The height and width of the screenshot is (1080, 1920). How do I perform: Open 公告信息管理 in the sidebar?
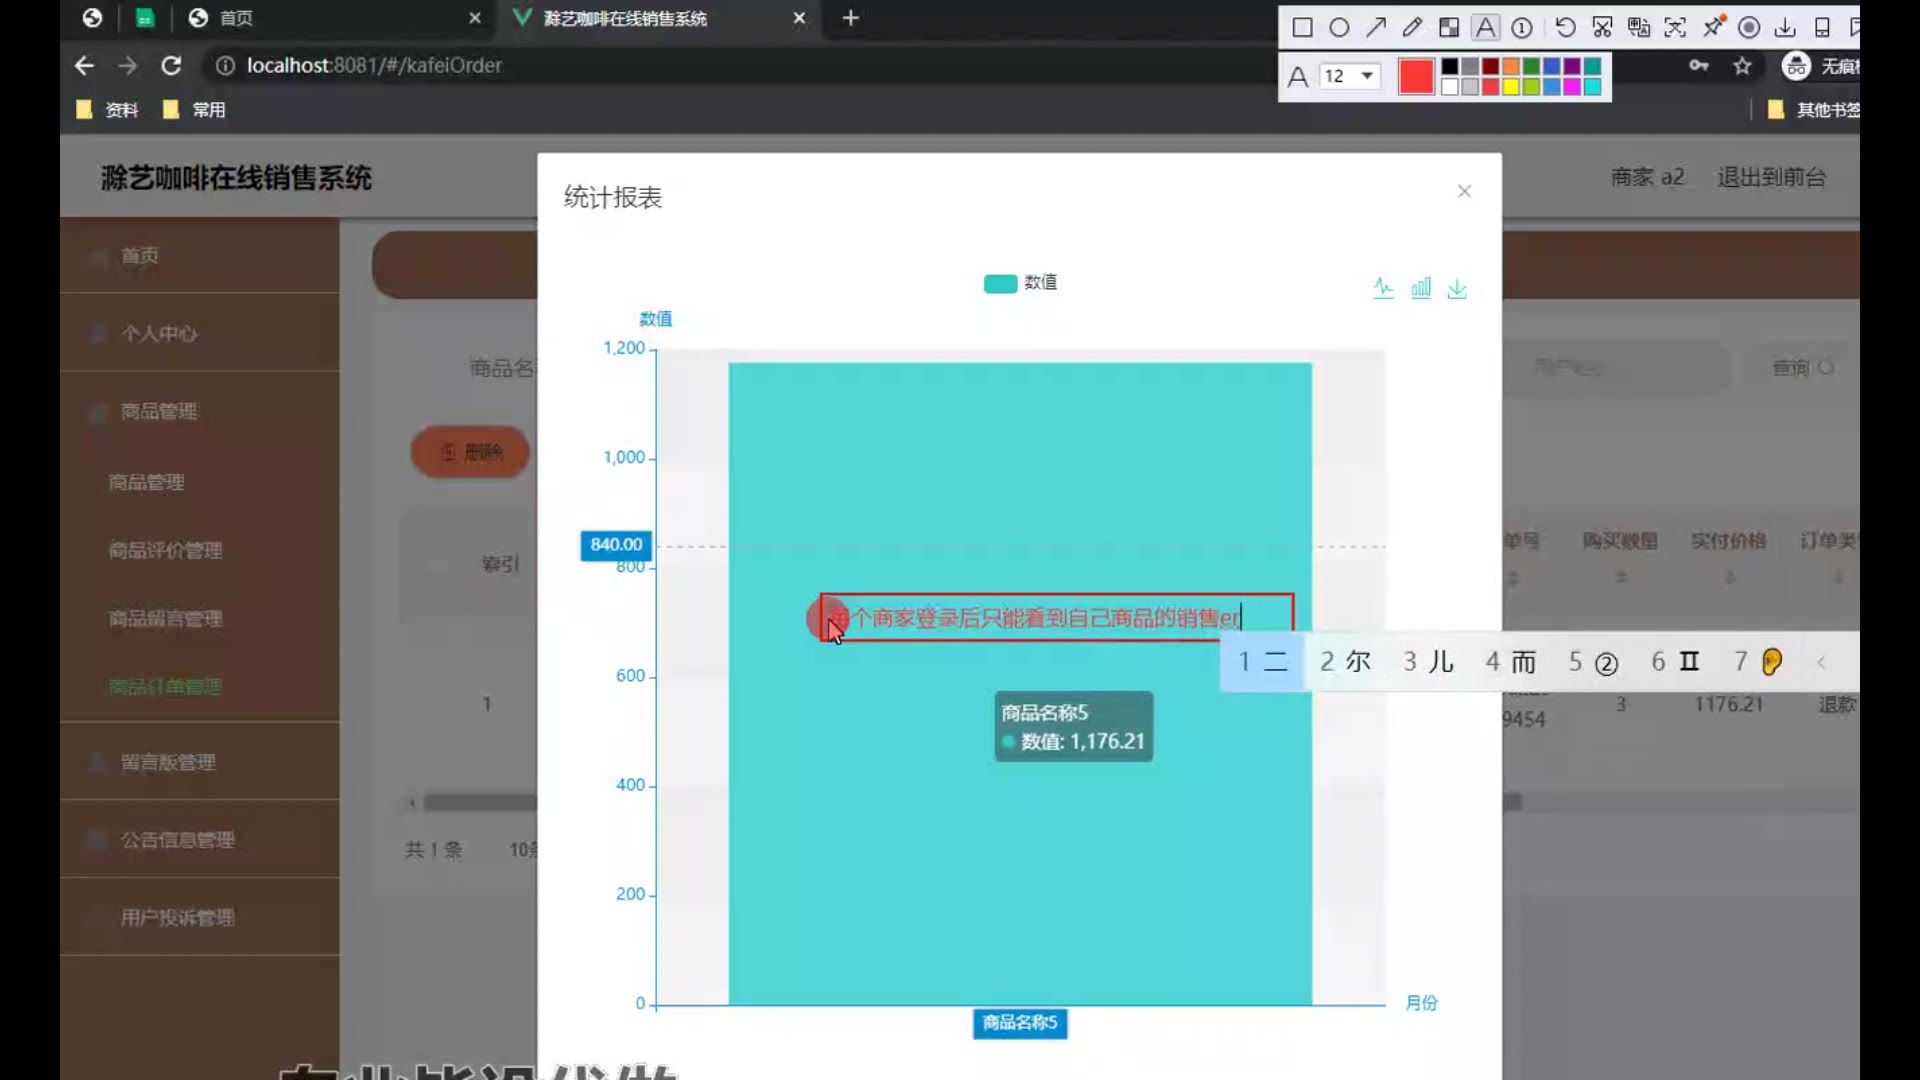[x=200, y=840]
